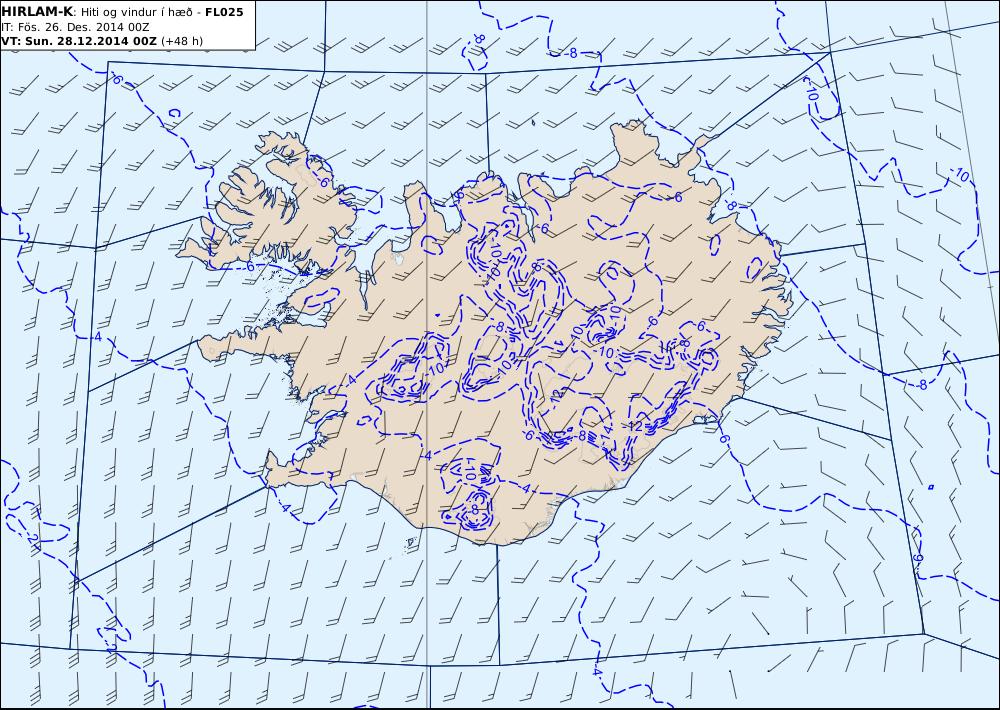Click the '(+48 h)' forecast offset text

tap(182, 41)
